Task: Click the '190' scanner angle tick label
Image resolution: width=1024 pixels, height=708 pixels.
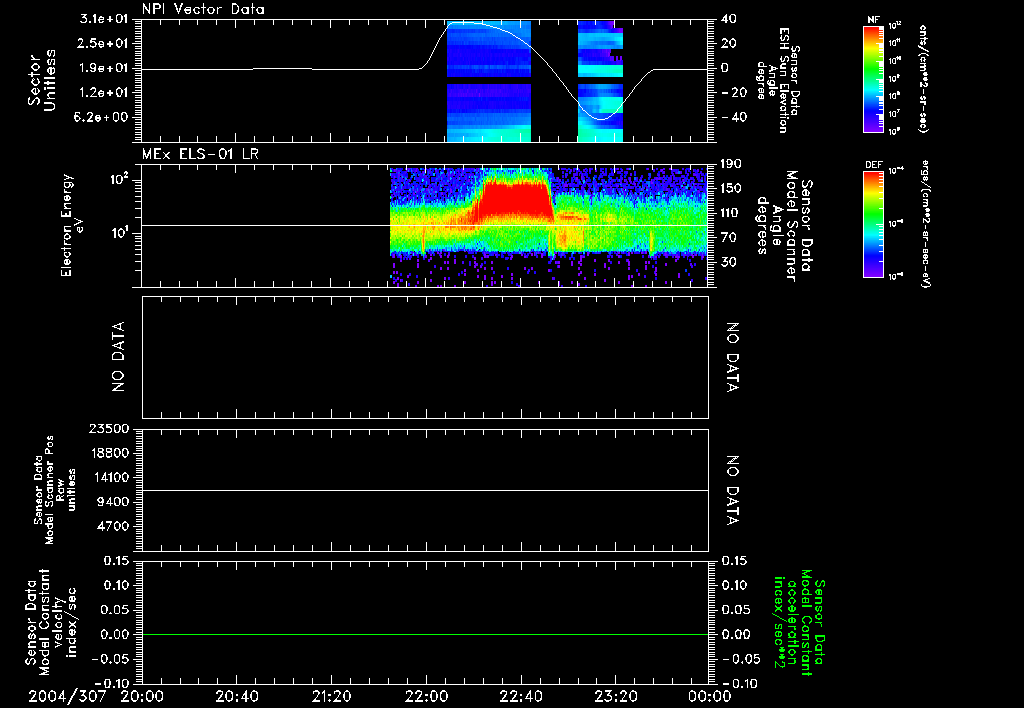Action: pyautogui.click(x=731, y=164)
